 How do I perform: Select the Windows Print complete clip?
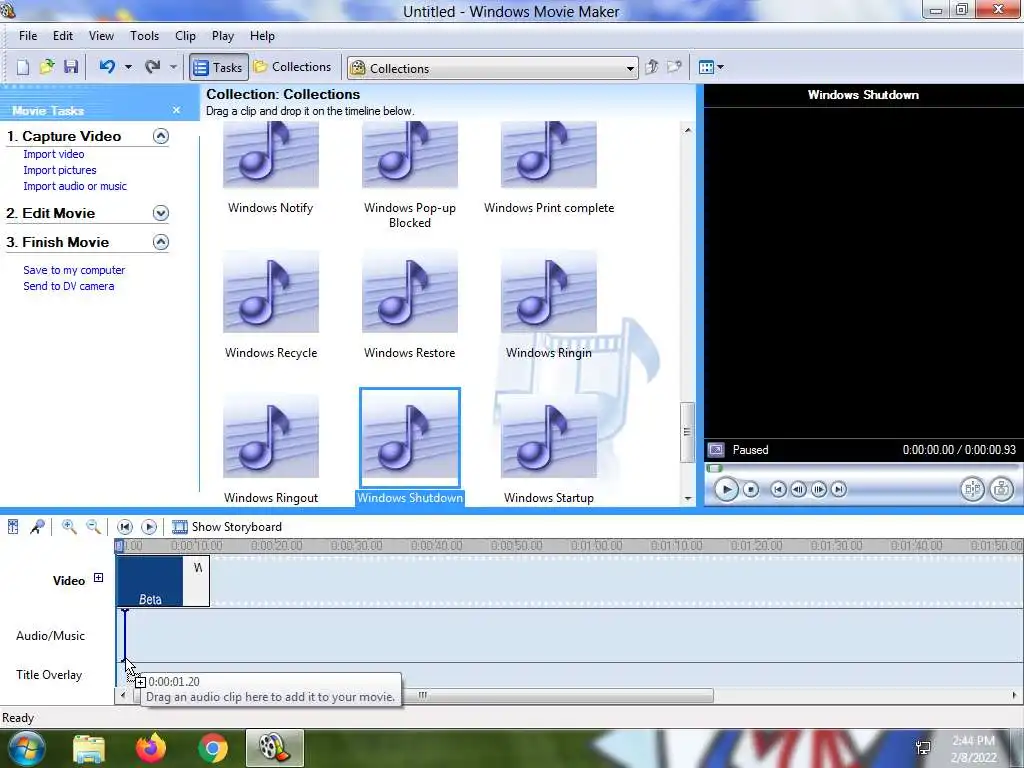click(x=549, y=168)
